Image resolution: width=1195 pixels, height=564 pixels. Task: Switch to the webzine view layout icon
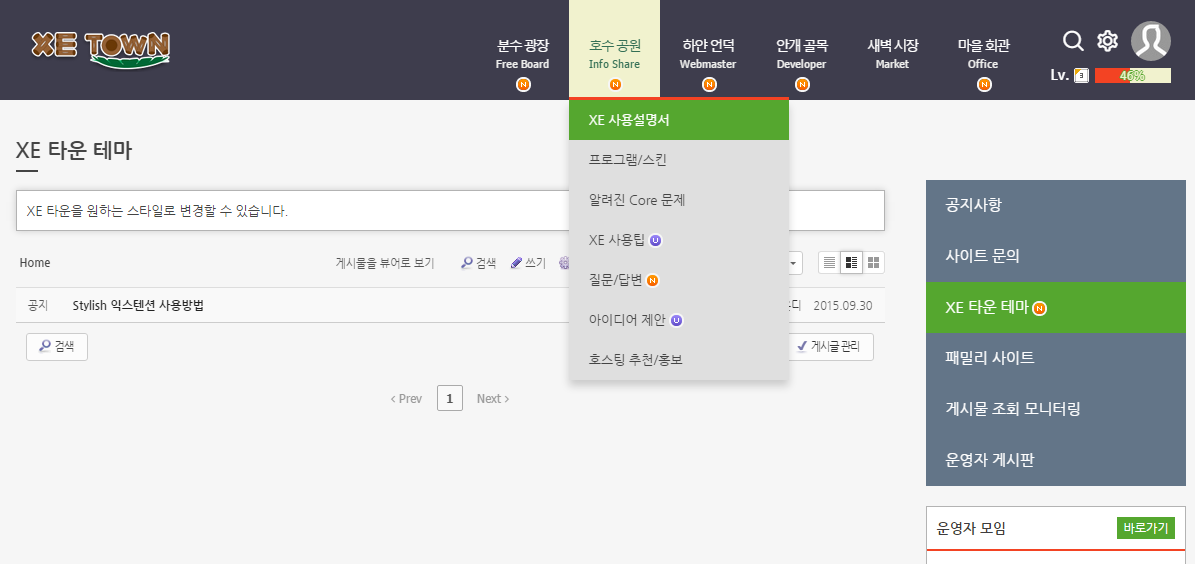(851, 263)
